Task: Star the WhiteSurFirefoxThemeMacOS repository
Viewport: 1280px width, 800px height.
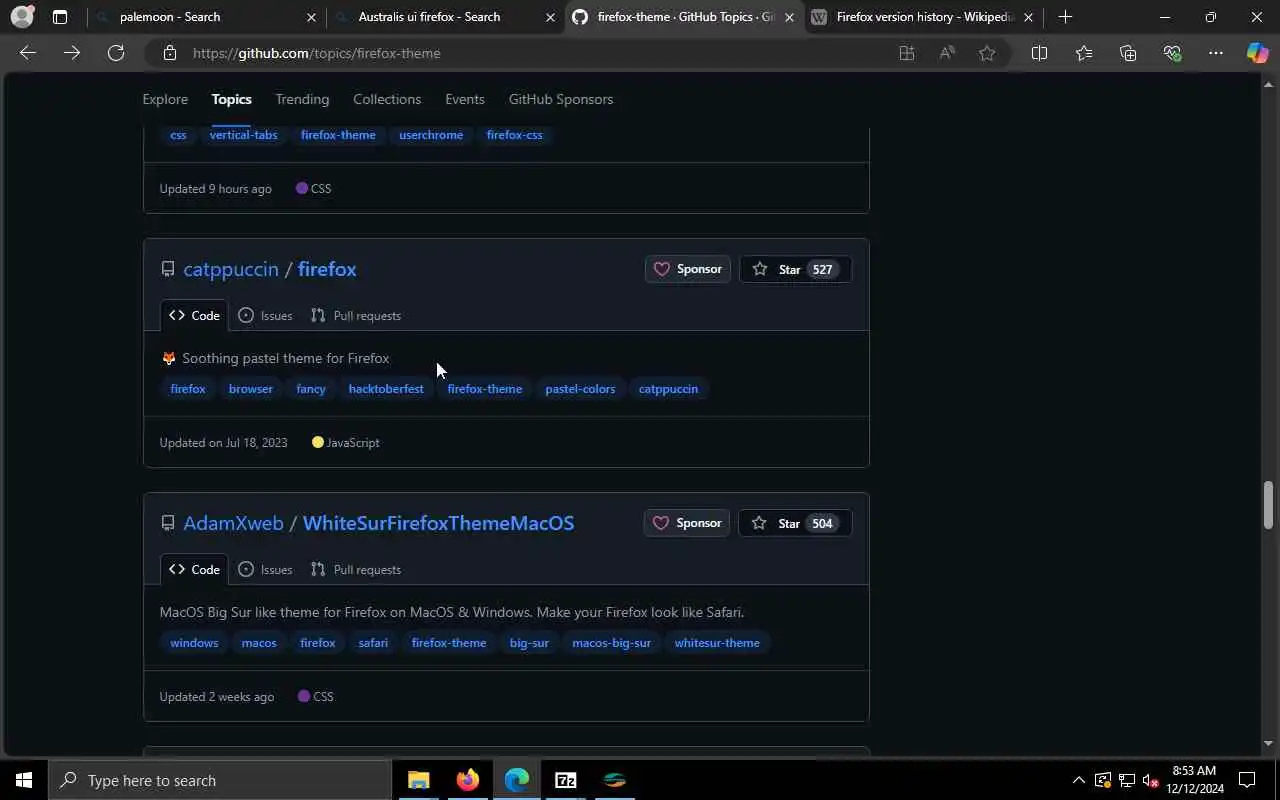Action: tap(795, 523)
